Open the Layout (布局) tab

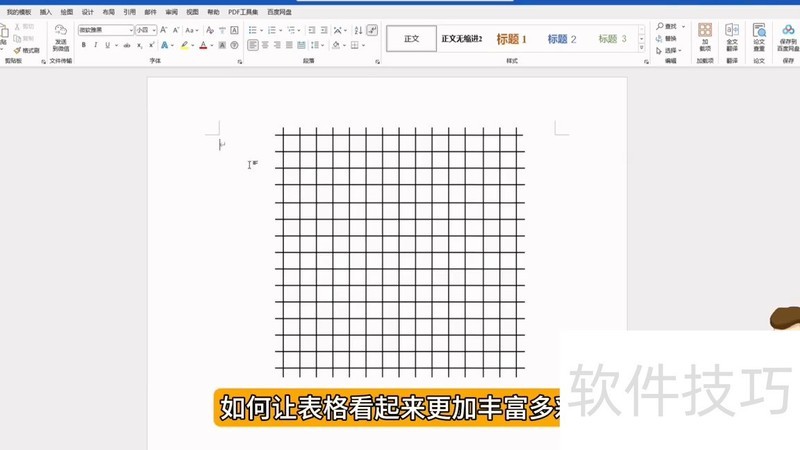coord(108,12)
